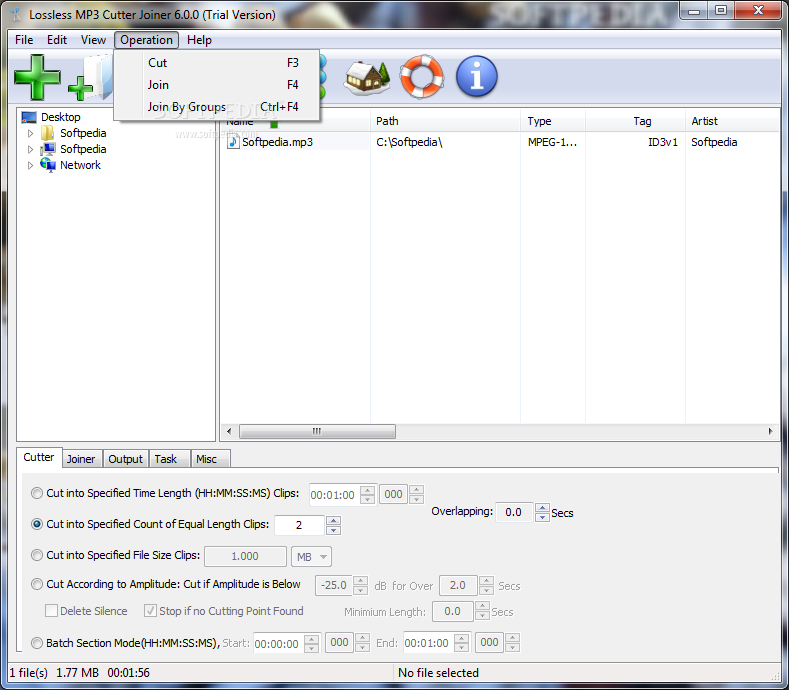Click the Softpedia.mp3 music file icon
The height and width of the screenshot is (690, 789).
pyautogui.click(x=233, y=142)
